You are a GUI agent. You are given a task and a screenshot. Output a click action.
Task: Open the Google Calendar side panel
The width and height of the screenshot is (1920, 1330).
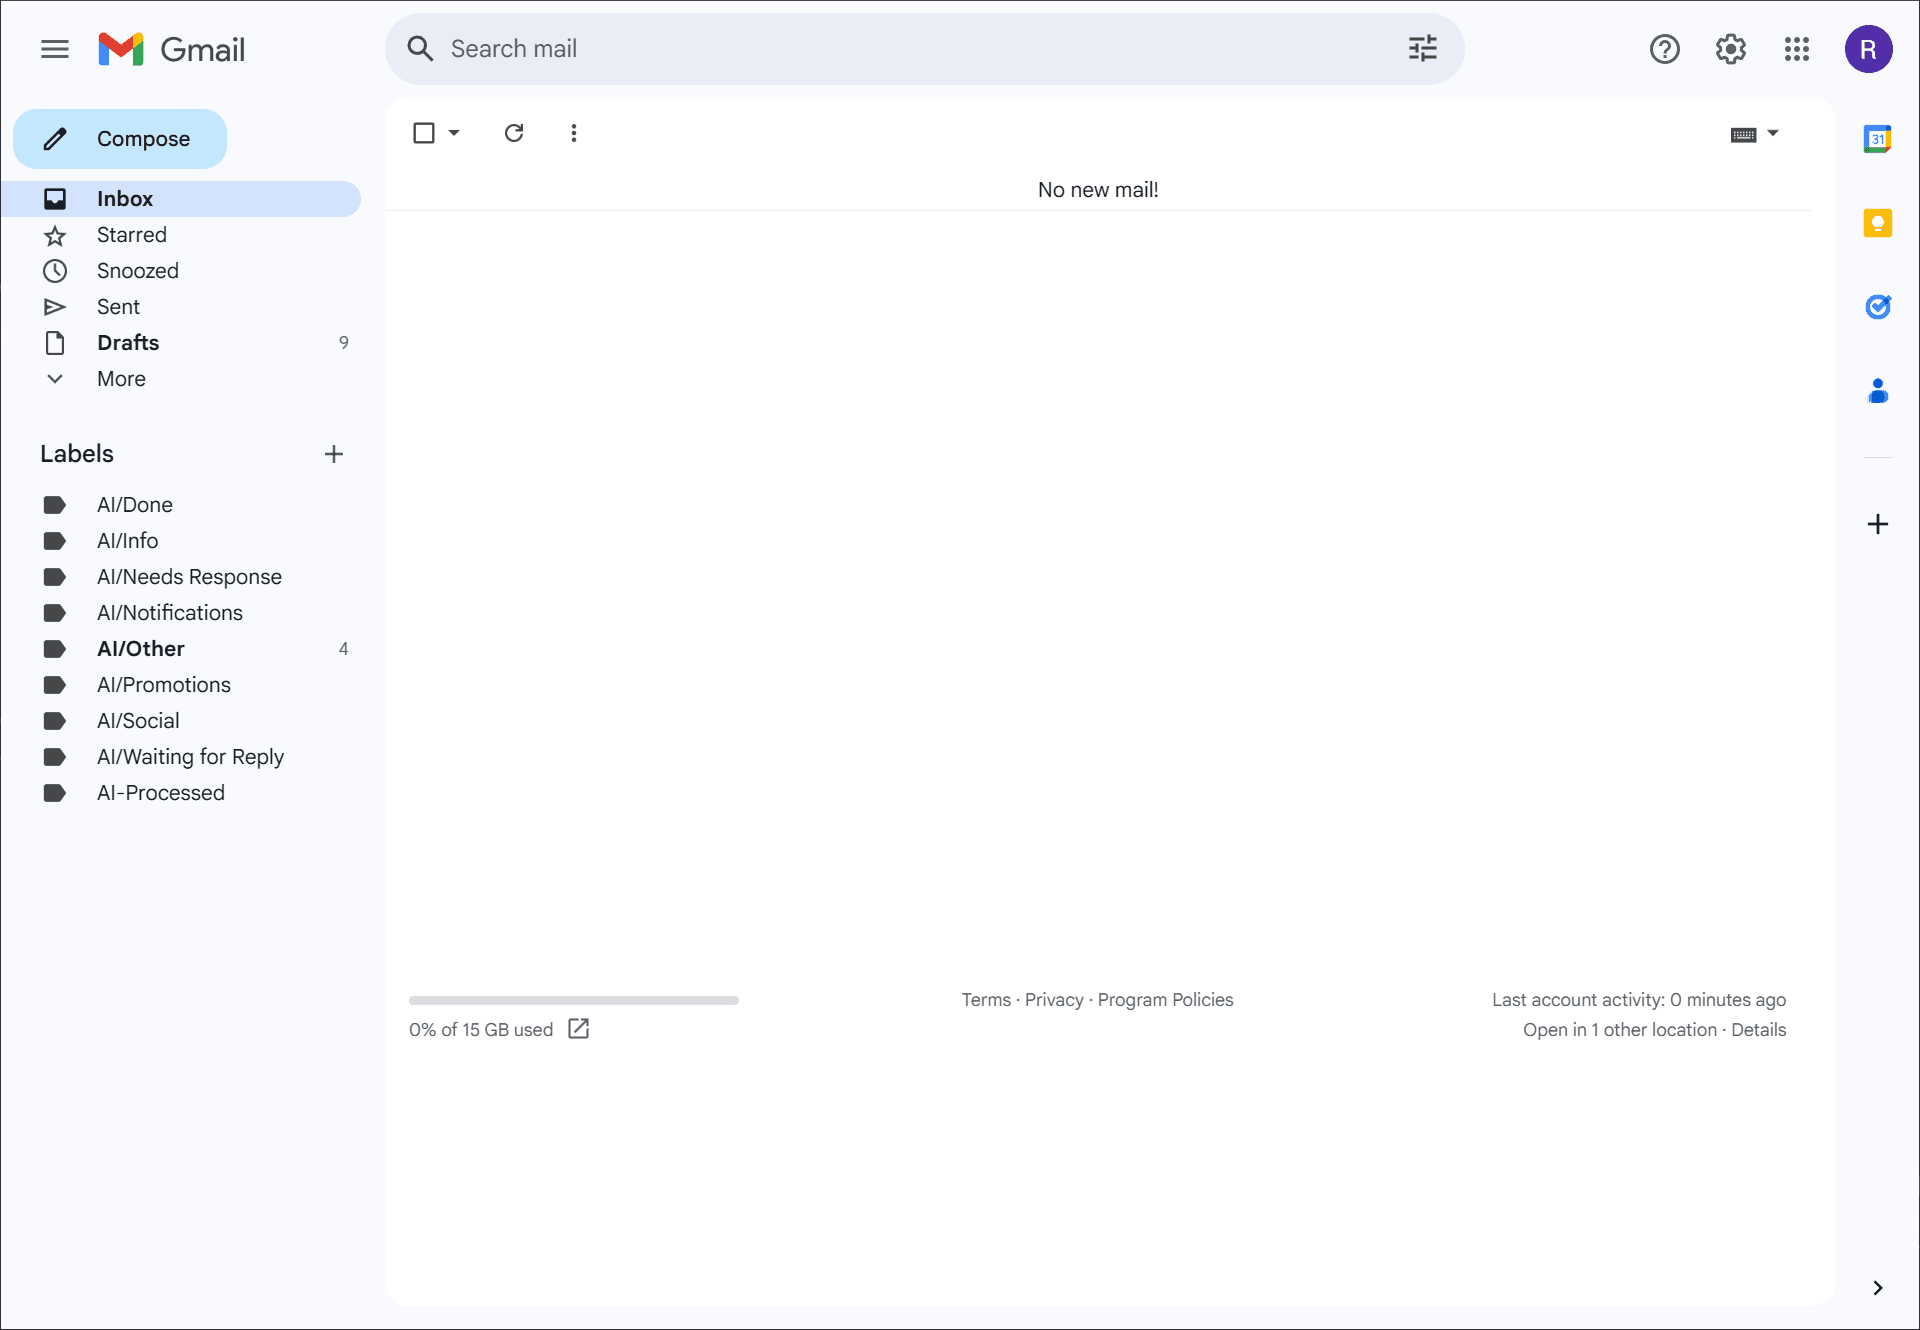click(1878, 139)
